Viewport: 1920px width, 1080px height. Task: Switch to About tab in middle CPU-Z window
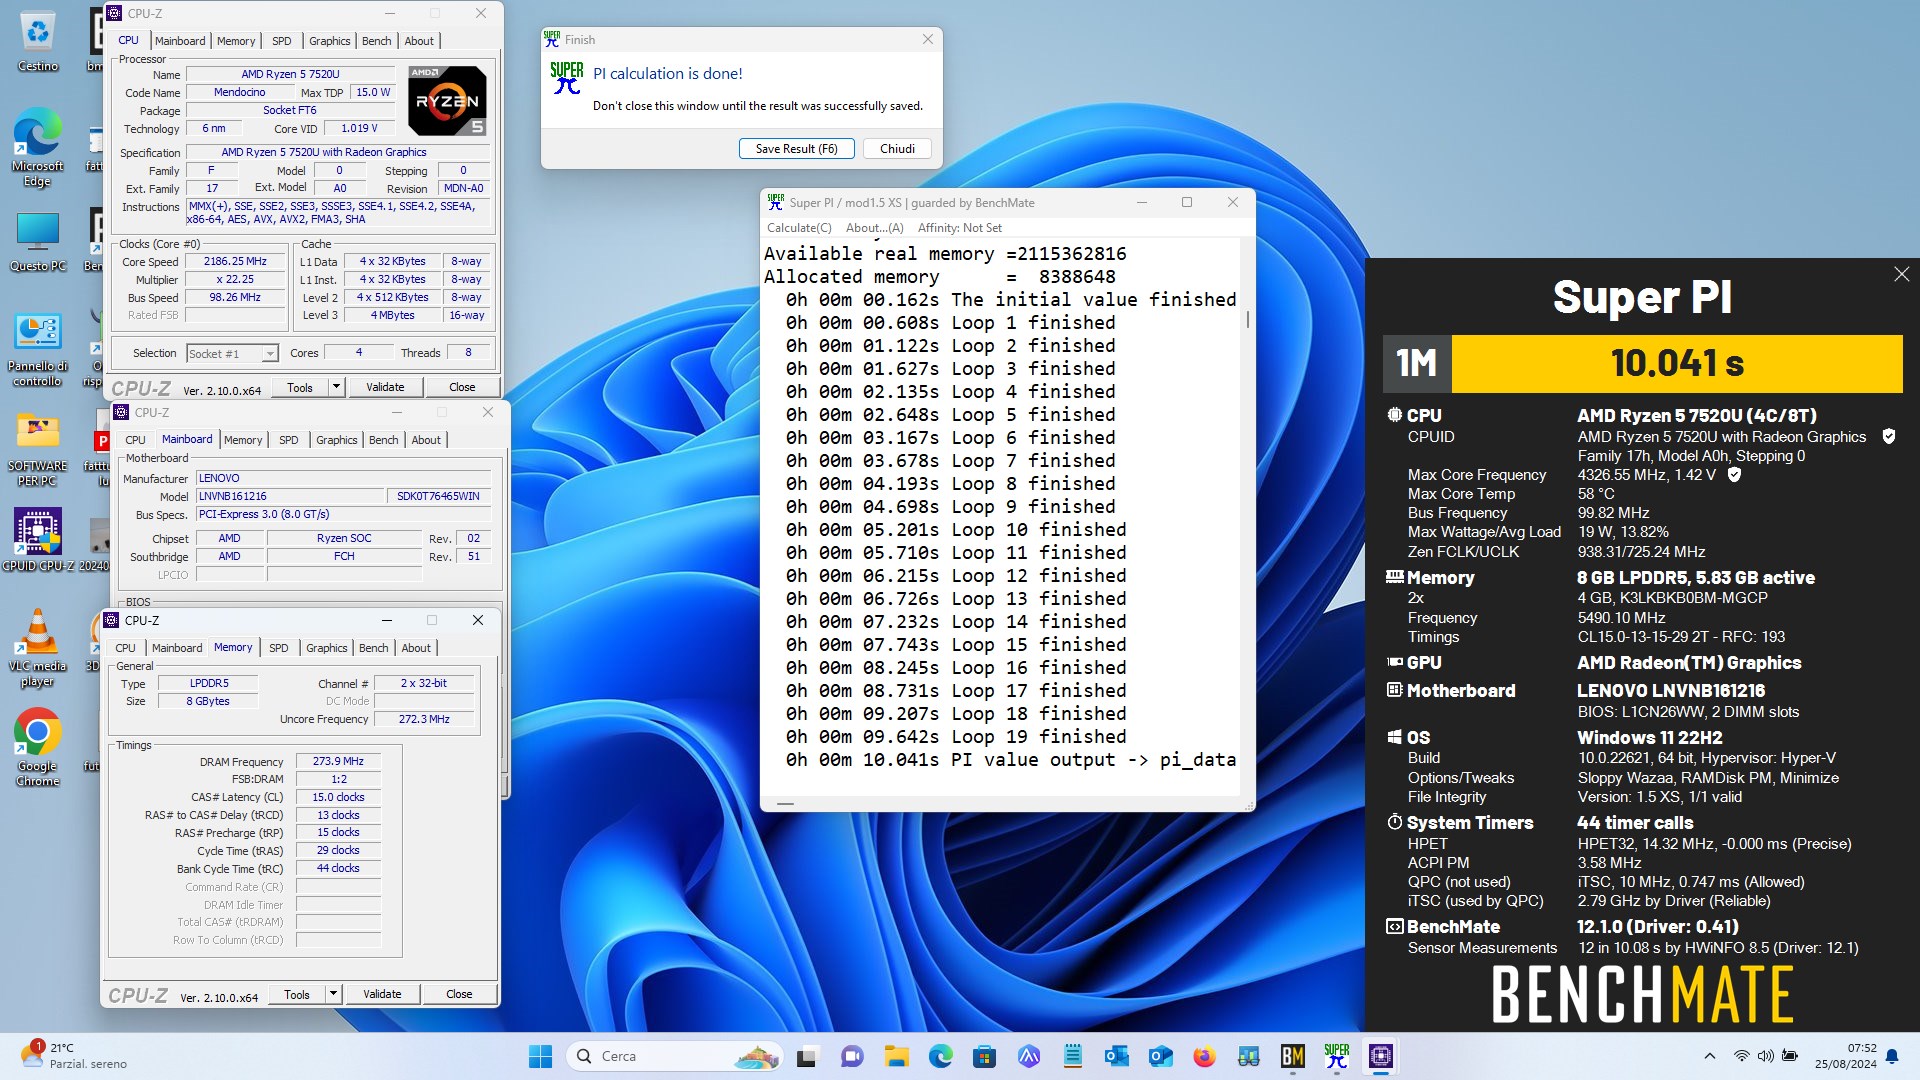coord(426,440)
